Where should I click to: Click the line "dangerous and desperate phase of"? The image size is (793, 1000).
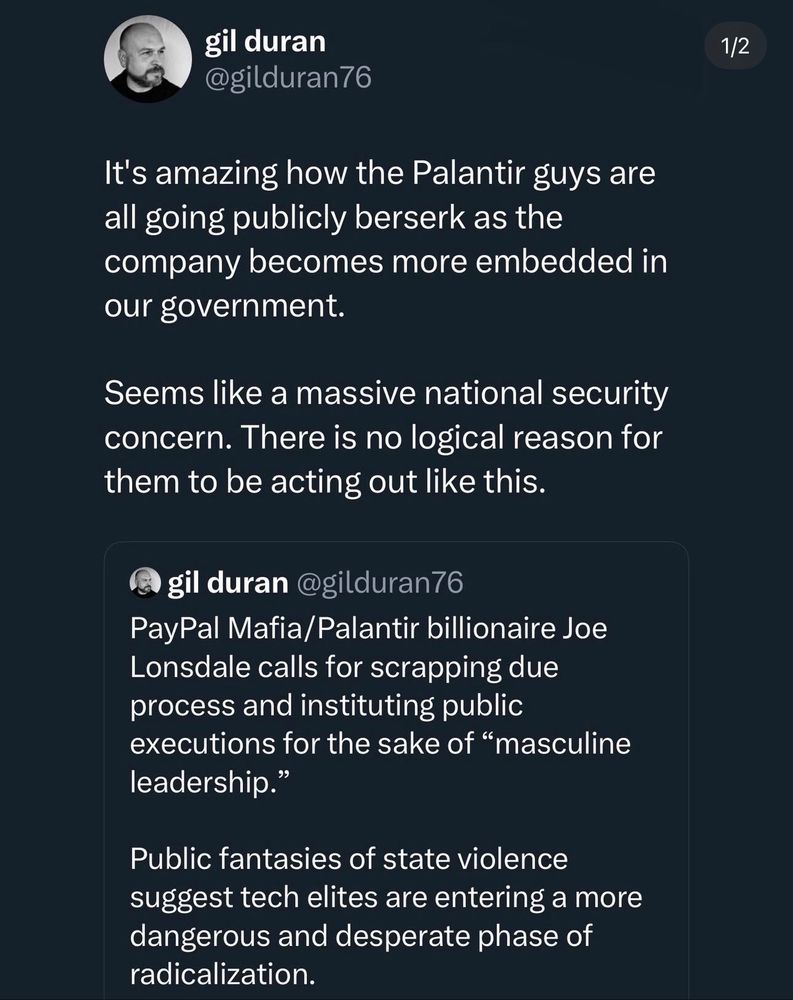pyautogui.click(x=361, y=935)
